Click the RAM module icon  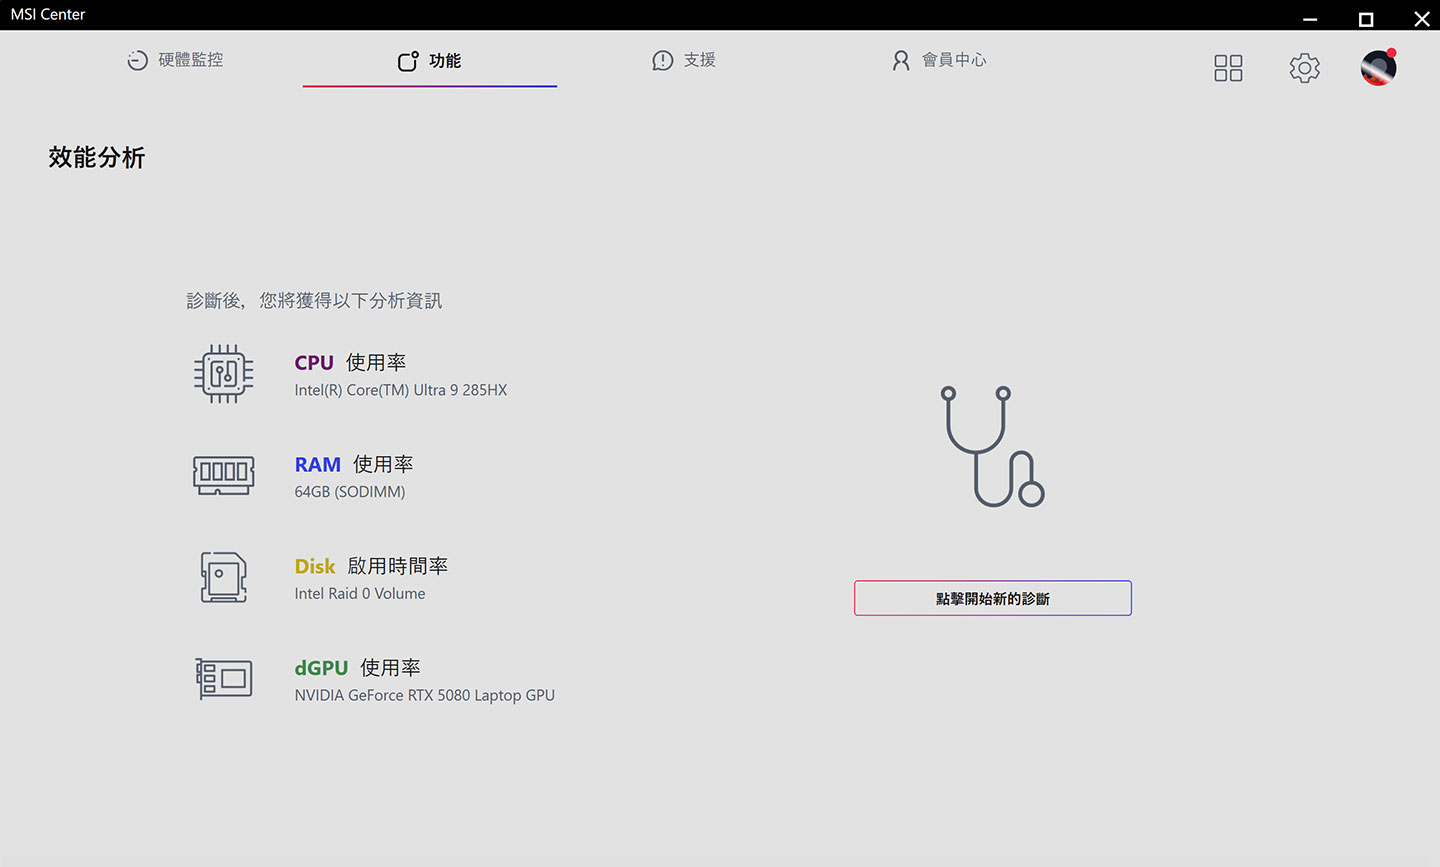pos(224,475)
